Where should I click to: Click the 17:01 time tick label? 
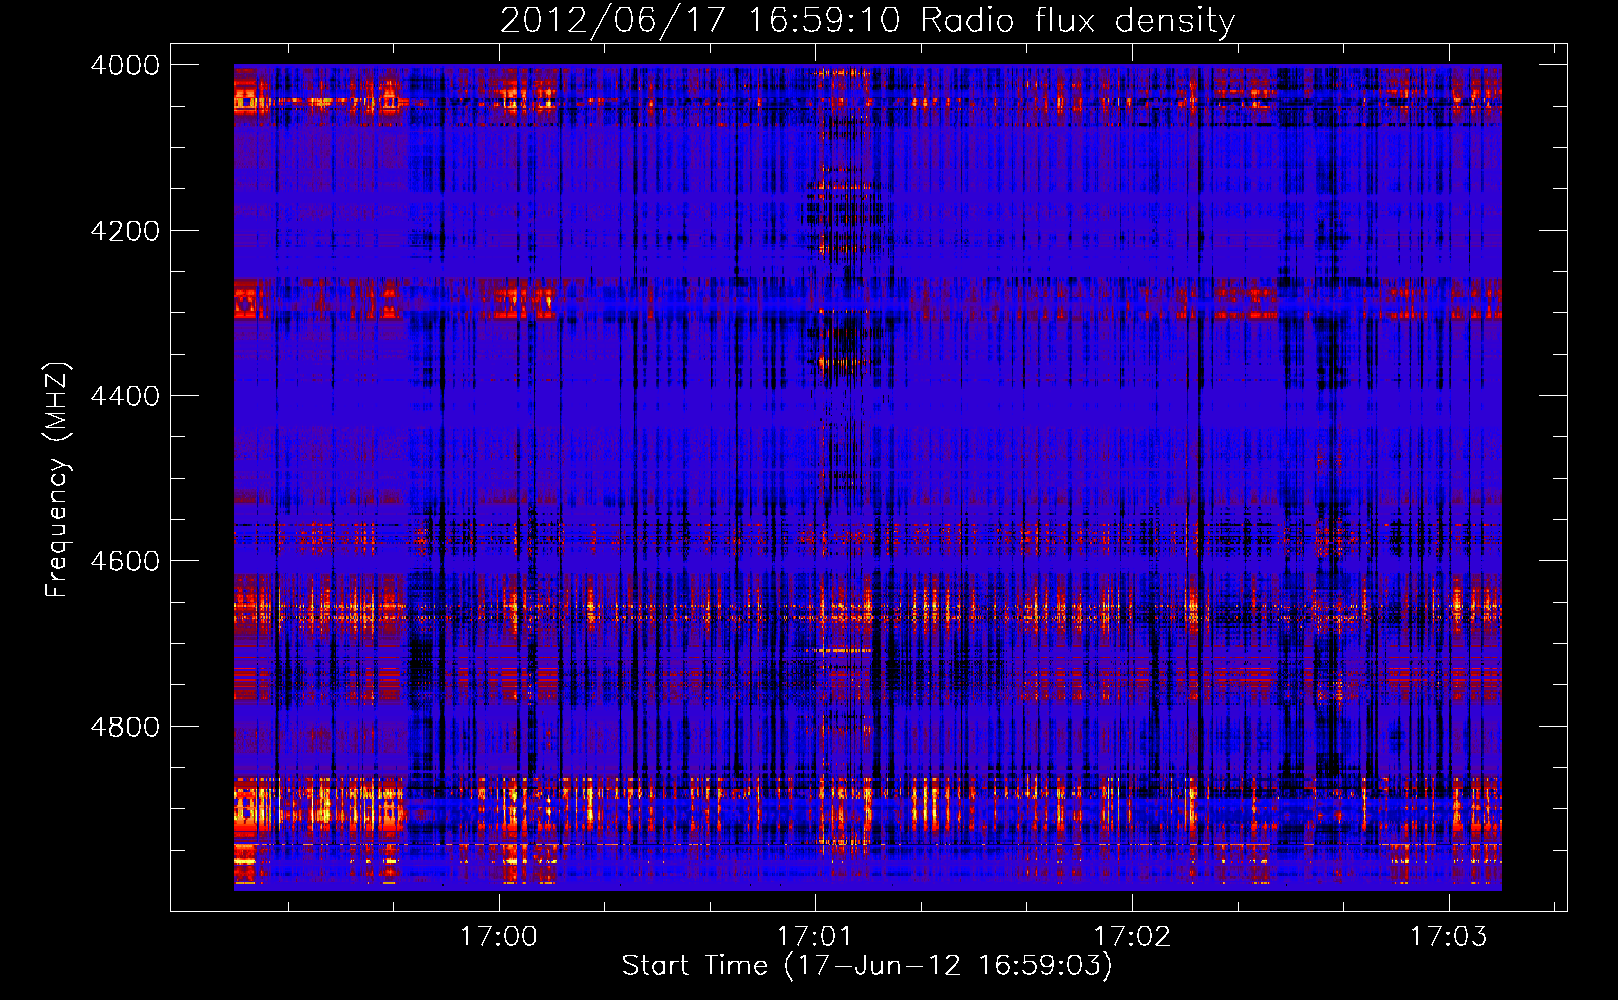(815, 937)
